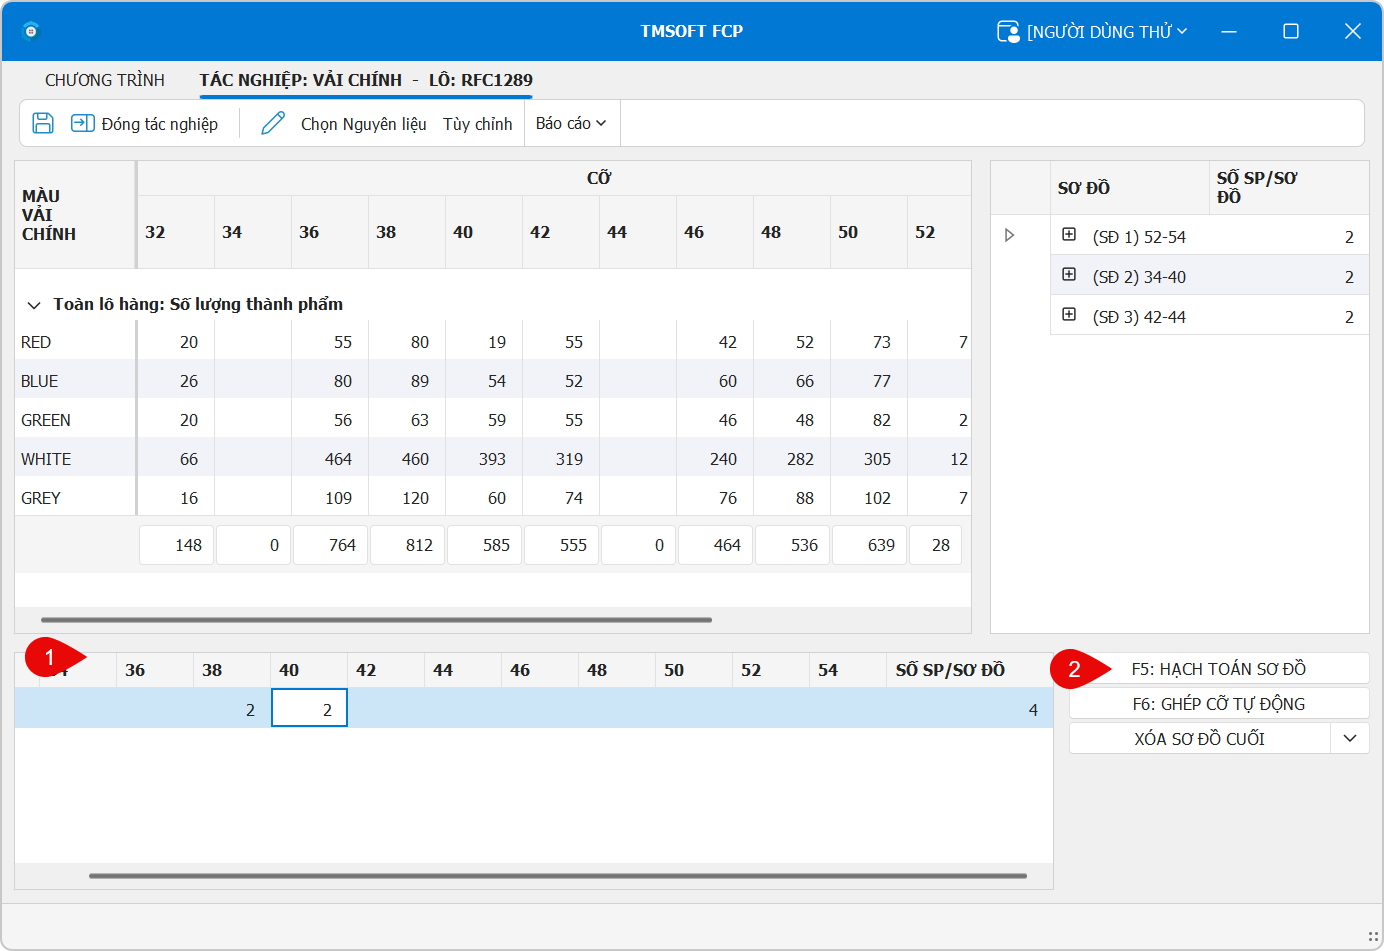Open dropdown arrow beside XÓA SƠ ĐỒ CUỐI
1384x951 pixels.
1349,738
